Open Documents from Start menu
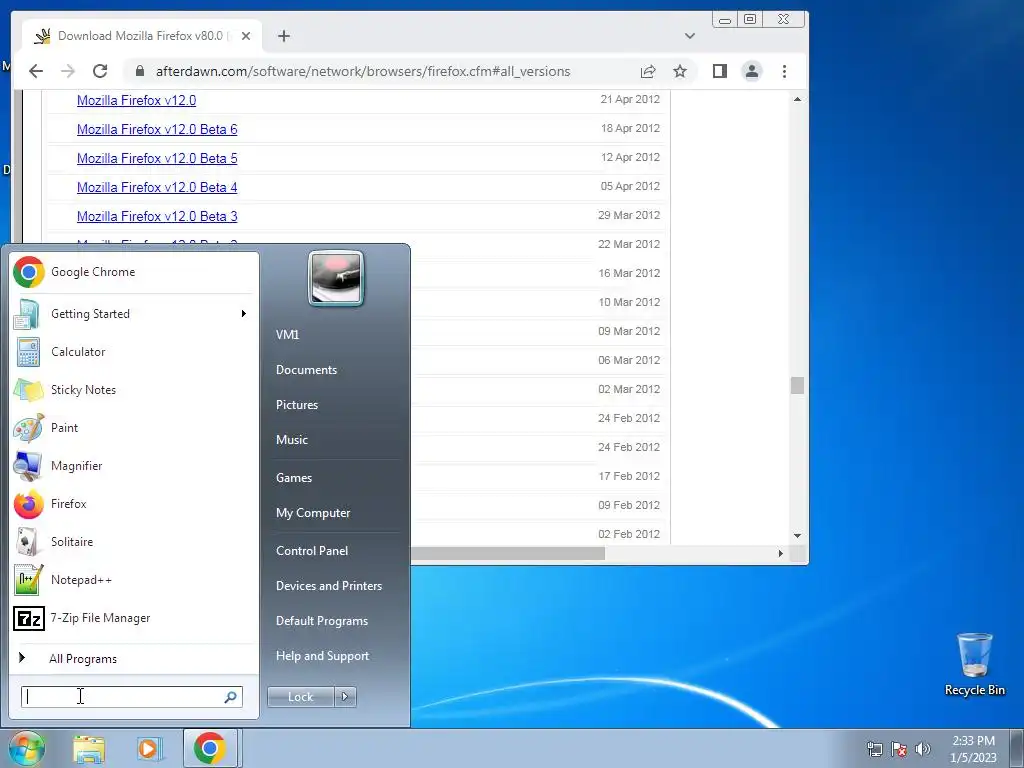The image size is (1024, 768). coord(306,370)
